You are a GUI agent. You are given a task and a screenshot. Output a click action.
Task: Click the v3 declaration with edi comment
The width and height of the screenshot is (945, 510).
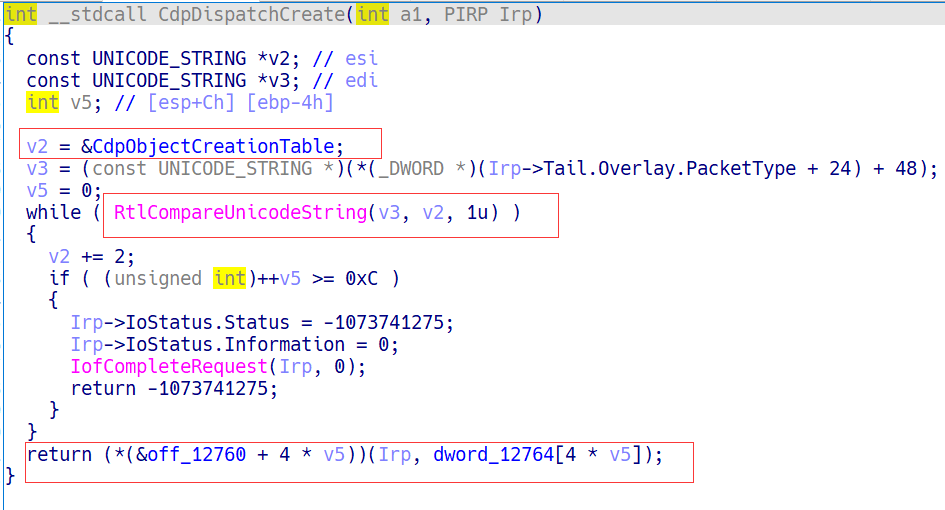pyautogui.click(x=202, y=80)
